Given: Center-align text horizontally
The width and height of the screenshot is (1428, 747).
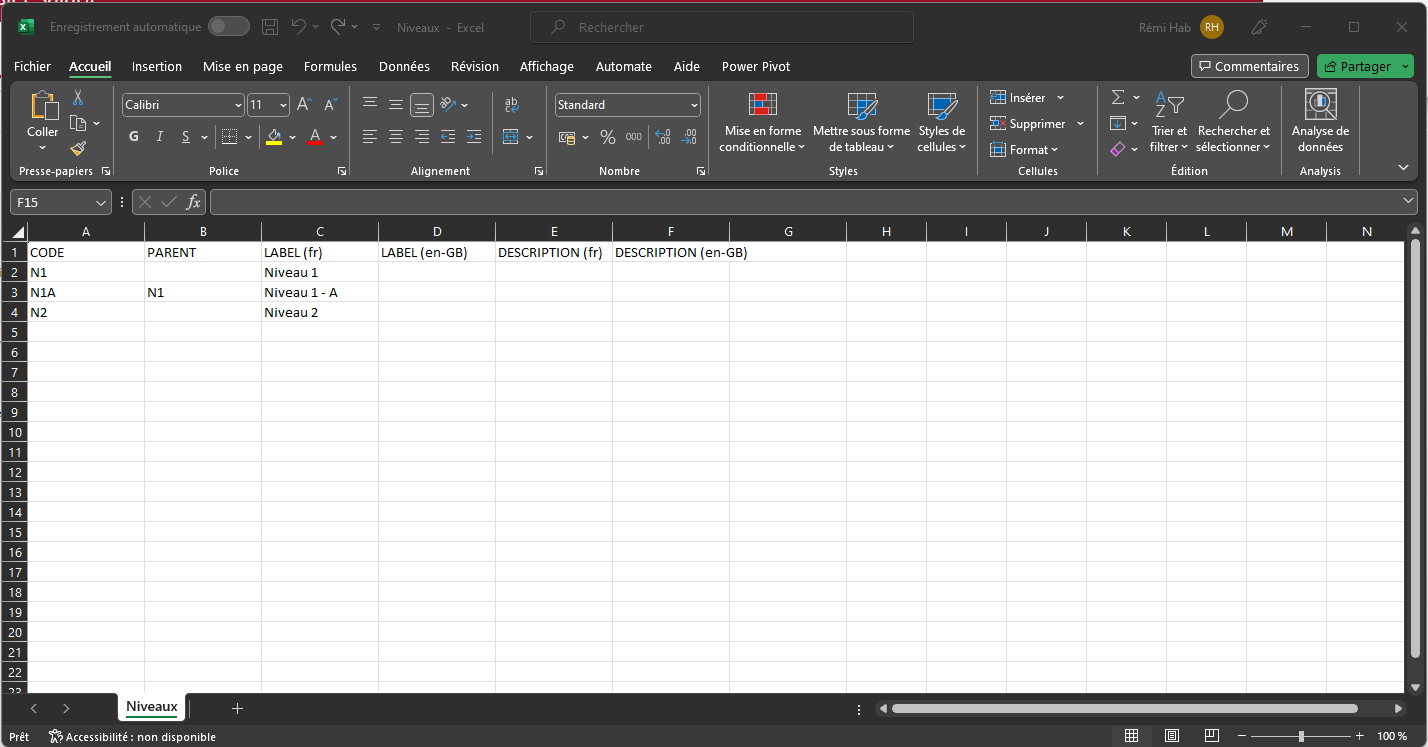Looking at the screenshot, I should (396, 137).
